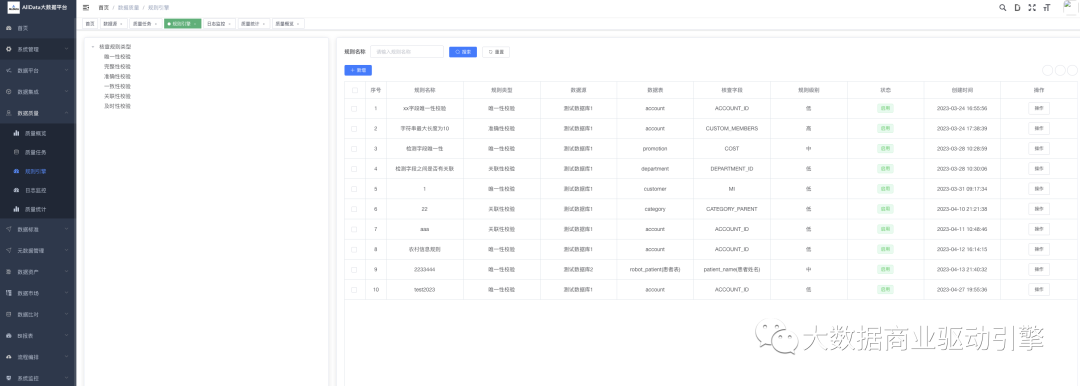Screen dimensions: 1080x386
Task: Click the 质量概览 chart icon in the sidebar
Action: 17,132
